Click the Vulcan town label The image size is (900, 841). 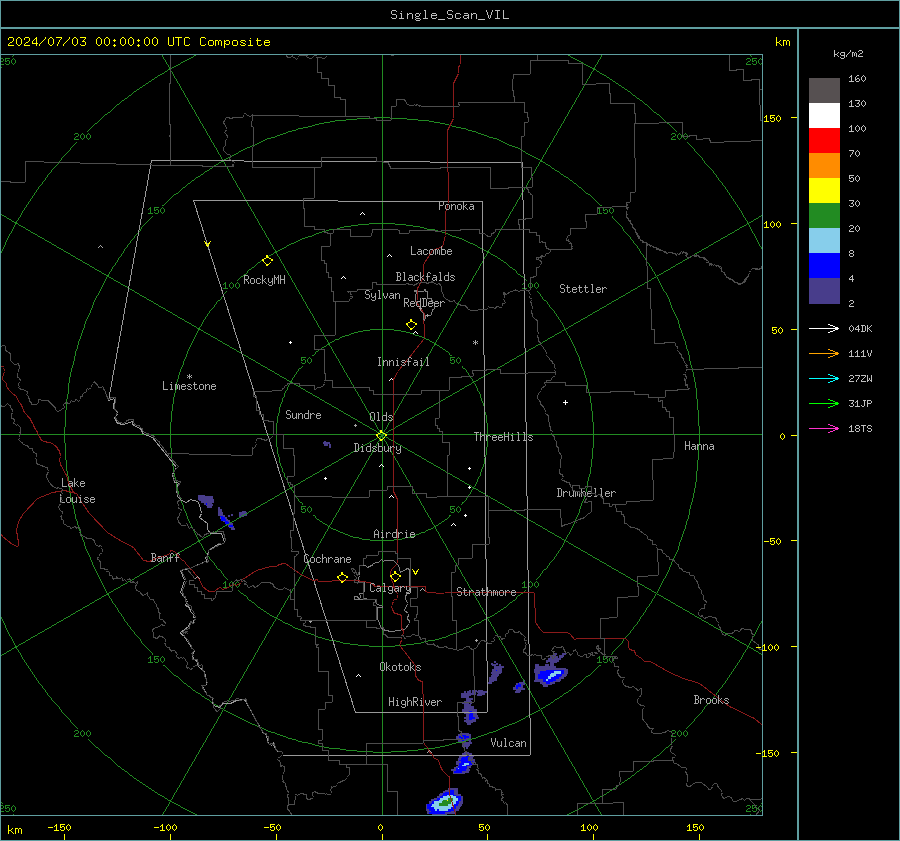[x=508, y=743]
